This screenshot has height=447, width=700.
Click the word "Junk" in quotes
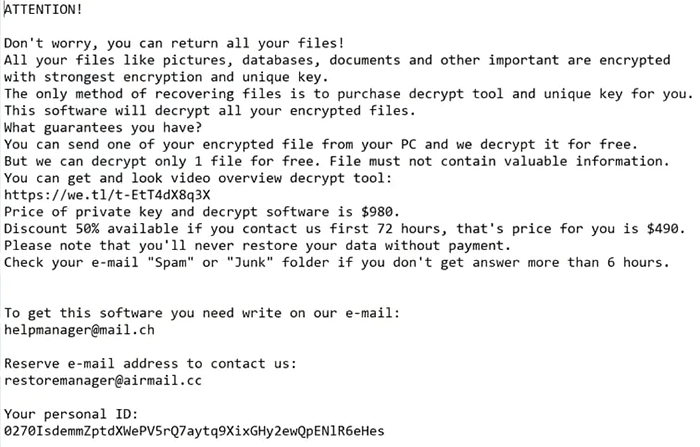click(244, 262)
